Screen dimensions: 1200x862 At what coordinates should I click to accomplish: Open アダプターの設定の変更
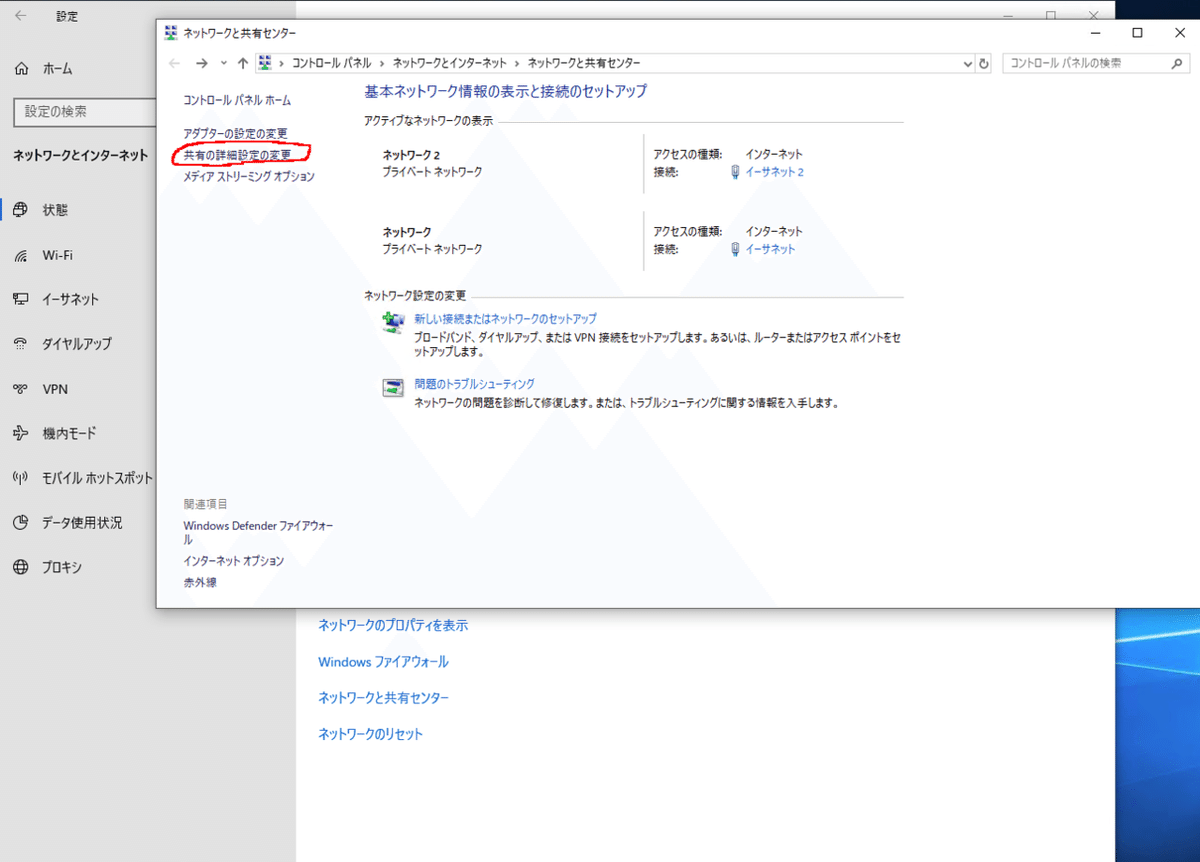coord(235,134)
